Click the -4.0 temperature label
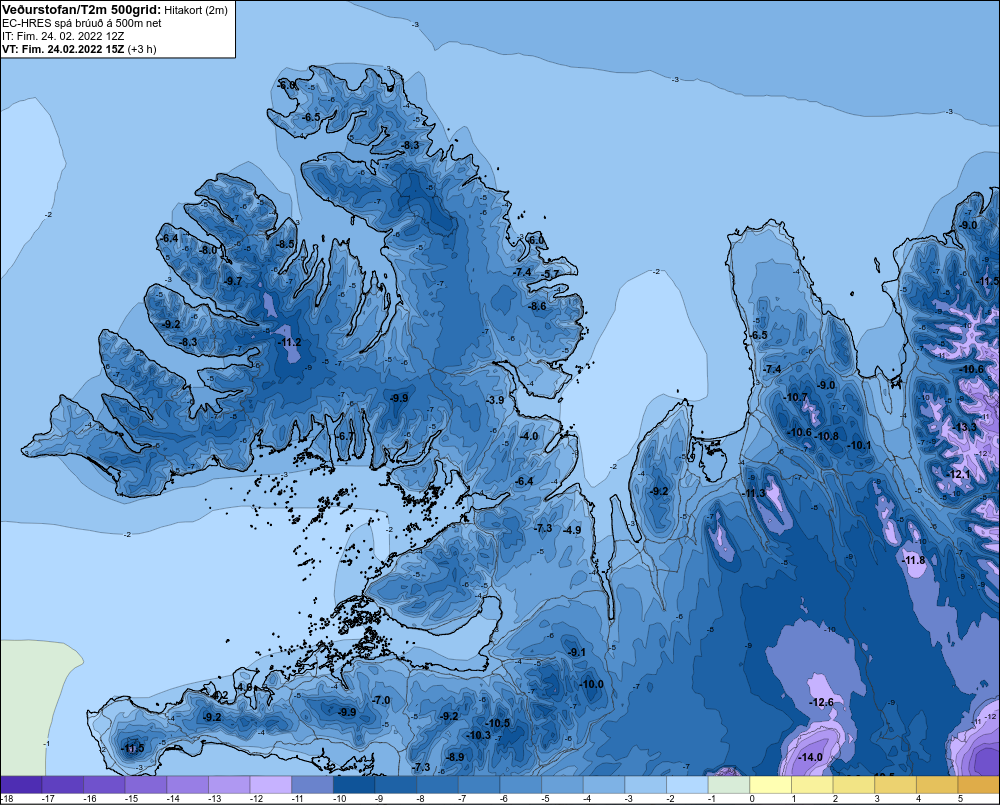Image resolution: width=1000 pixels, height=805 pixels. [529, 436]
